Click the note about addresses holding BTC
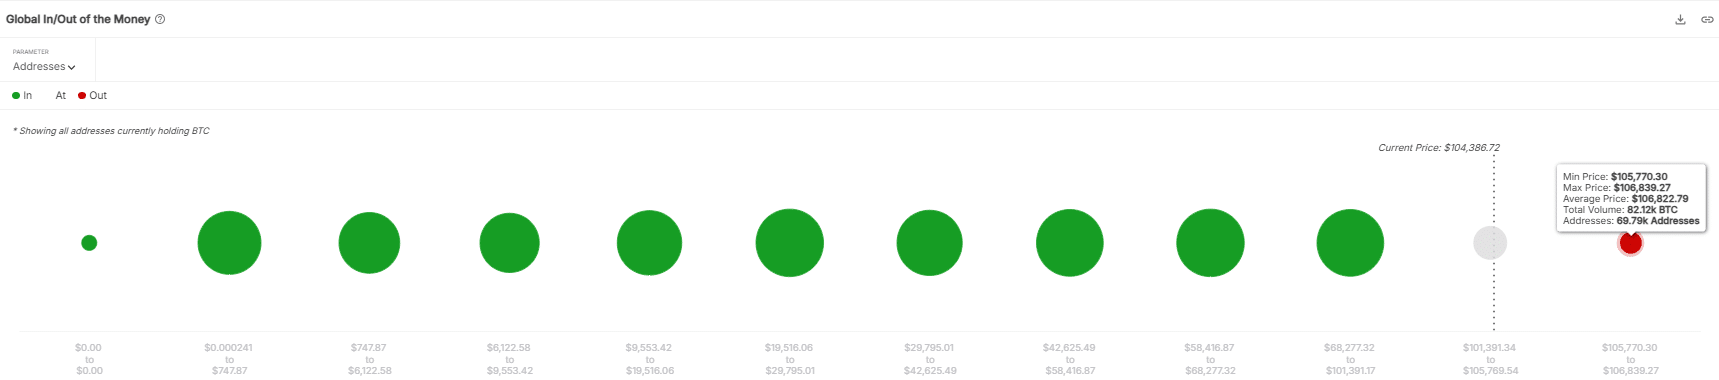This screenshot has width=1719, height=380. tap(111, 131)
